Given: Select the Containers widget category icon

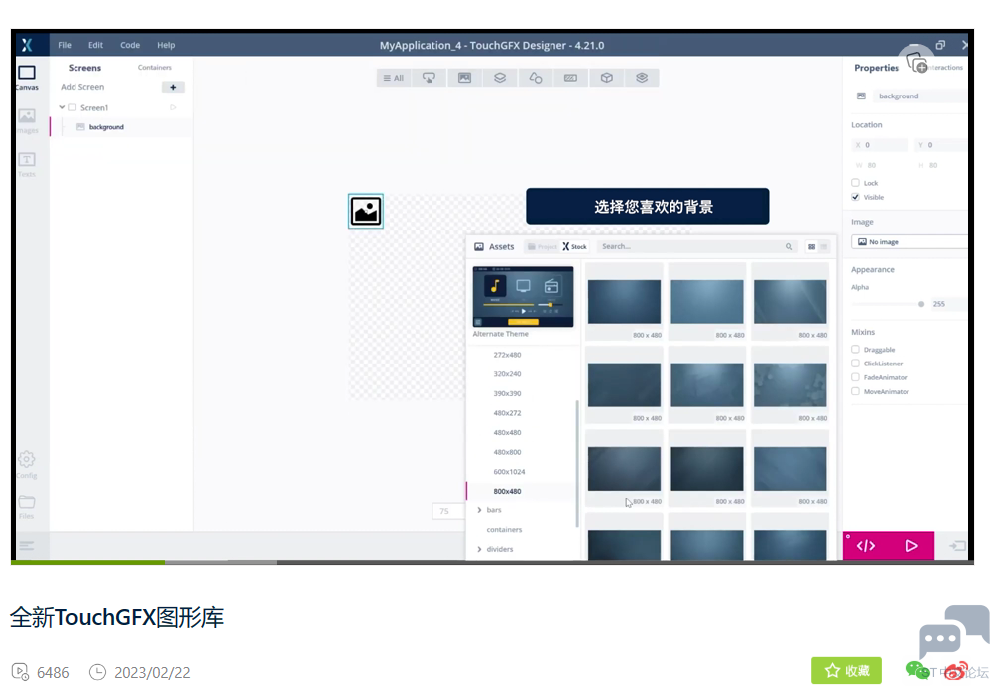Looking at the screenshot, I should tap(500, 78).
